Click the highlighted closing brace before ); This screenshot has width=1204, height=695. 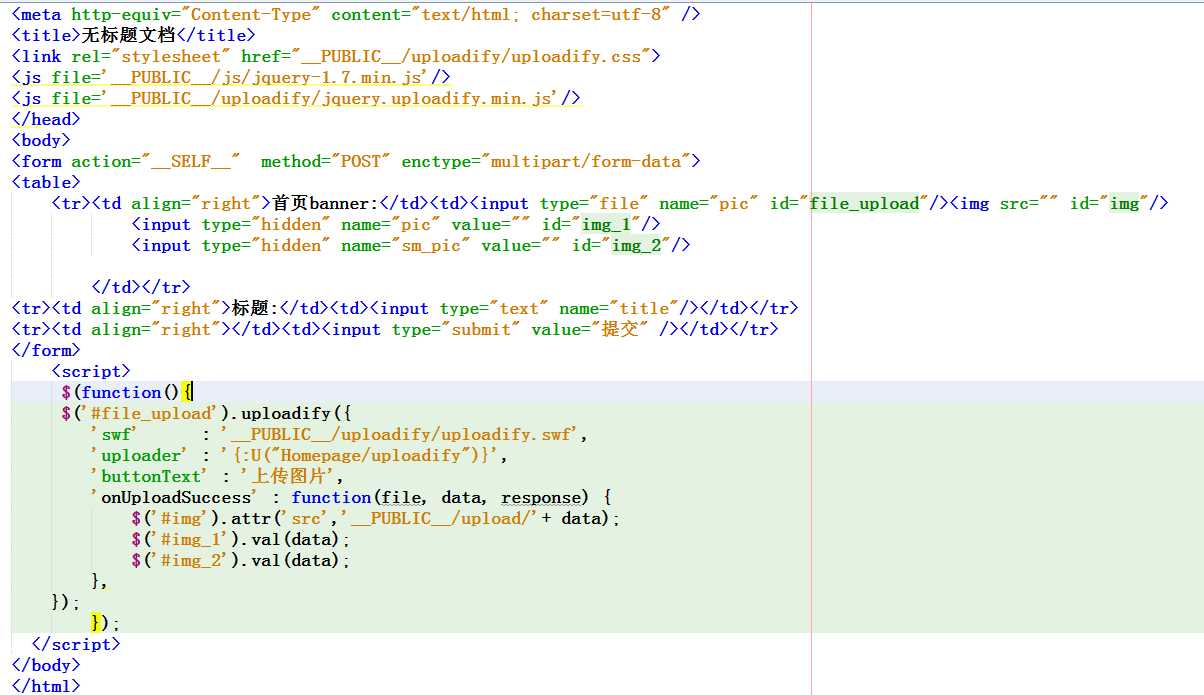[96, 623]
